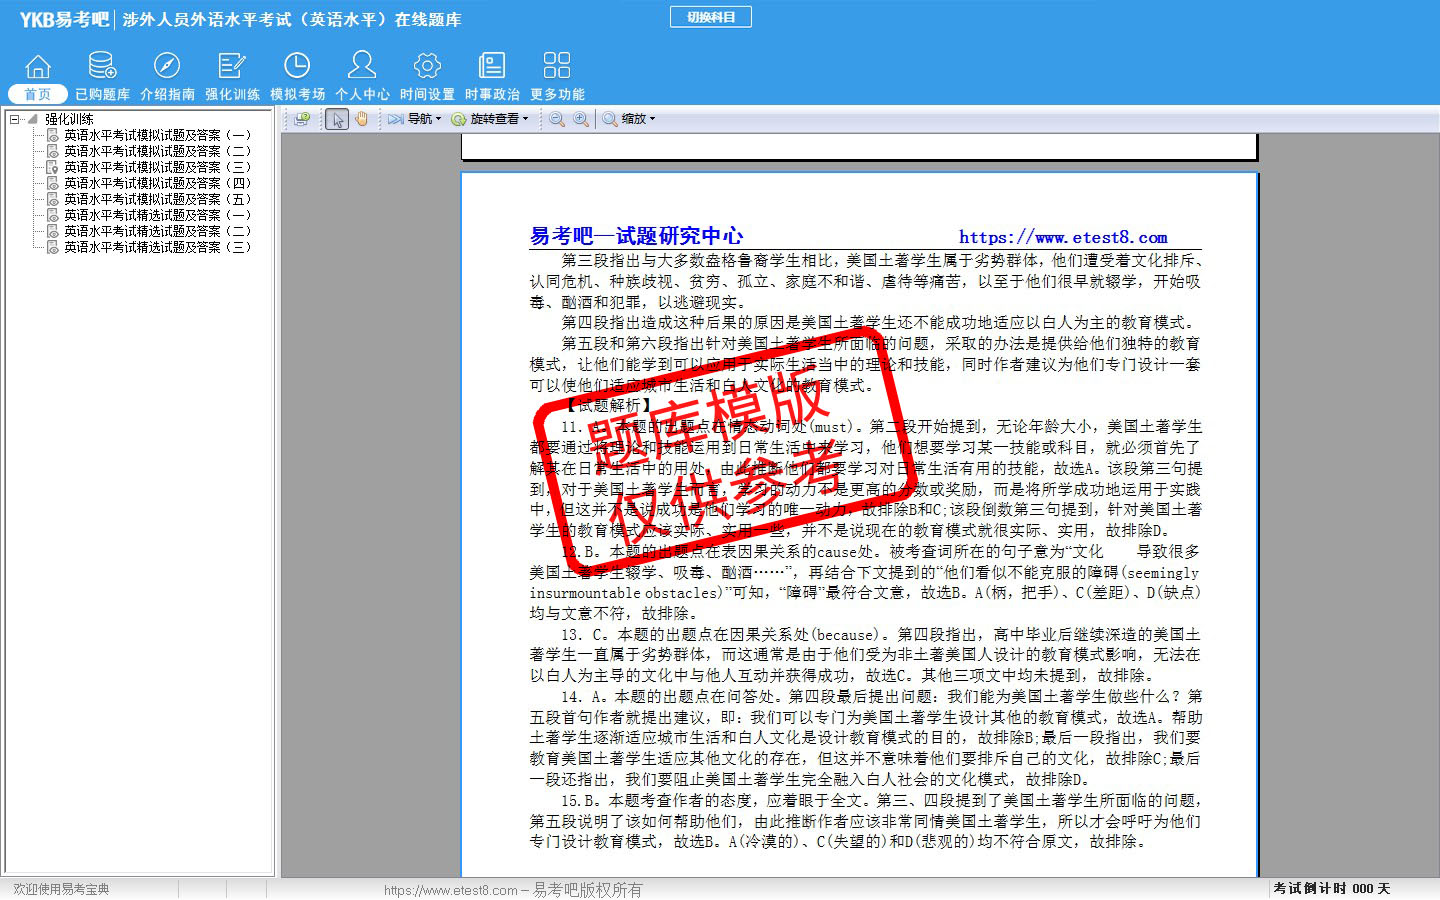Switch to the 首页 home tab

coord(37,94)
